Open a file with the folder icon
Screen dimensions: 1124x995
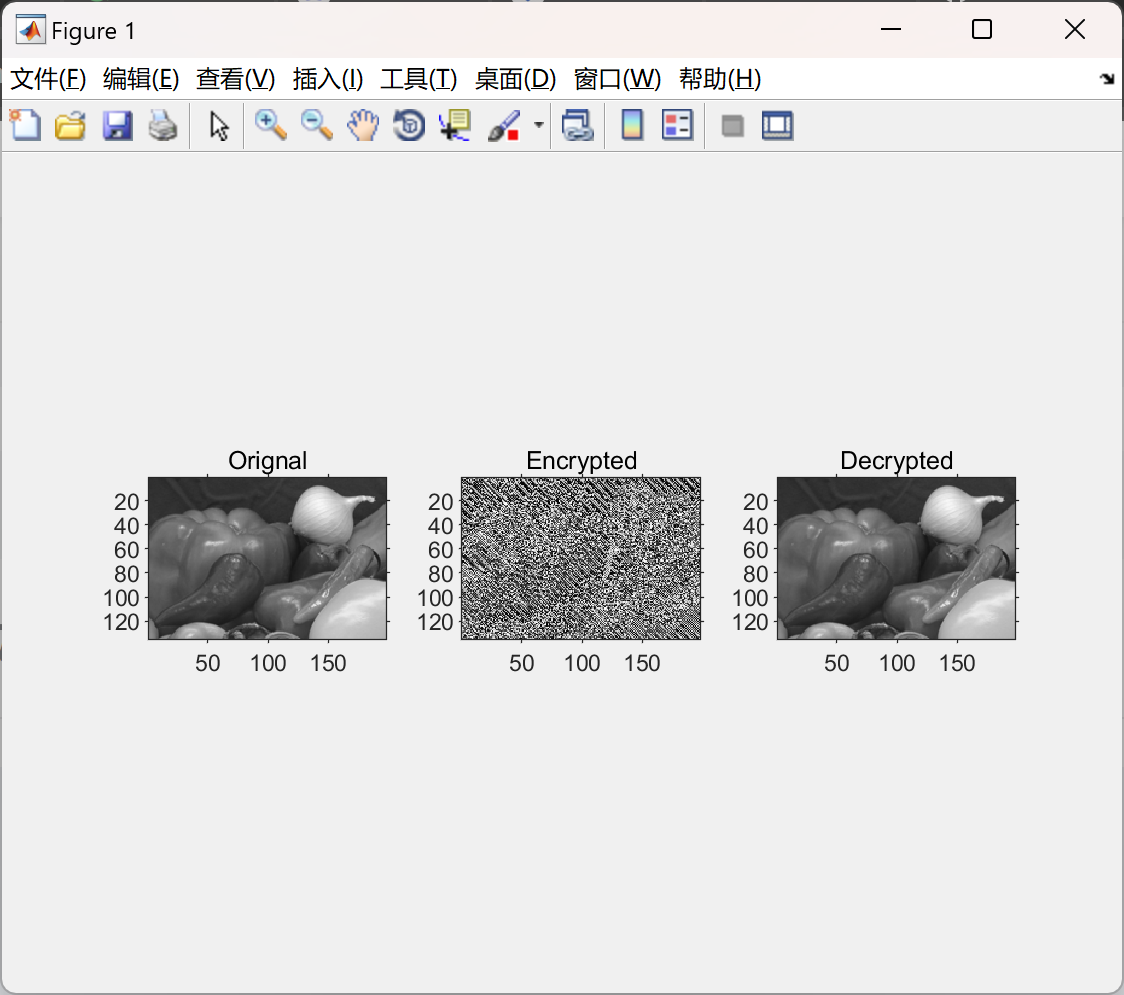pyautogui.click(x=70, y=125)
